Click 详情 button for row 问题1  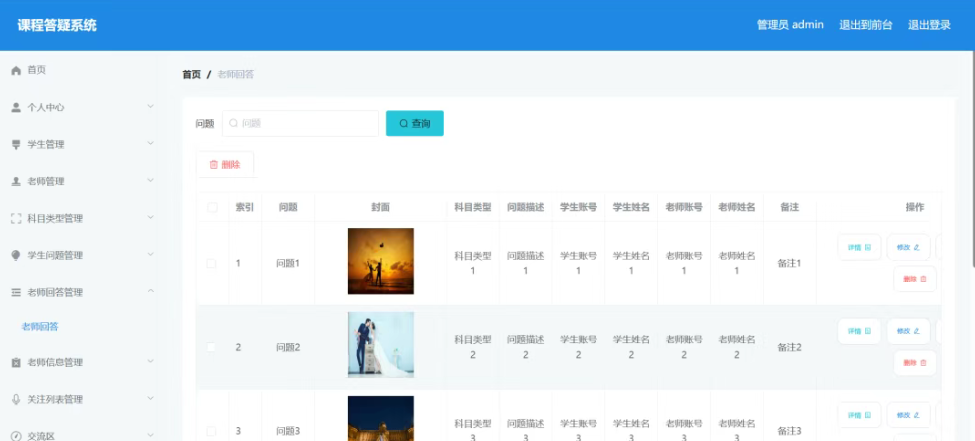(859, 247)
